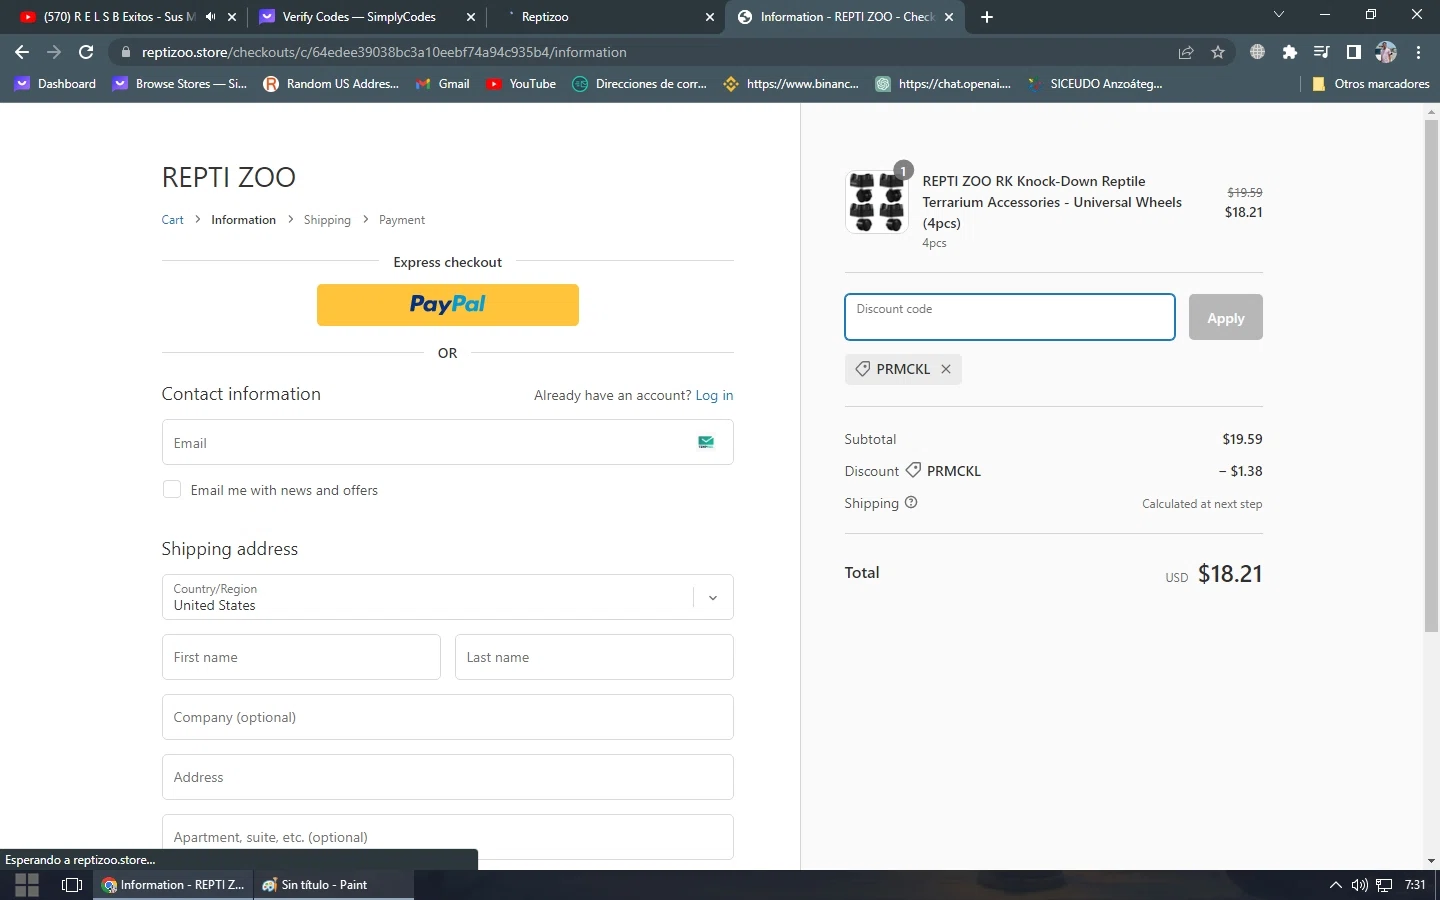This screenshot has height=900, width=1440.
Task: Go back with browser back arrow
Action: point(22,52)
